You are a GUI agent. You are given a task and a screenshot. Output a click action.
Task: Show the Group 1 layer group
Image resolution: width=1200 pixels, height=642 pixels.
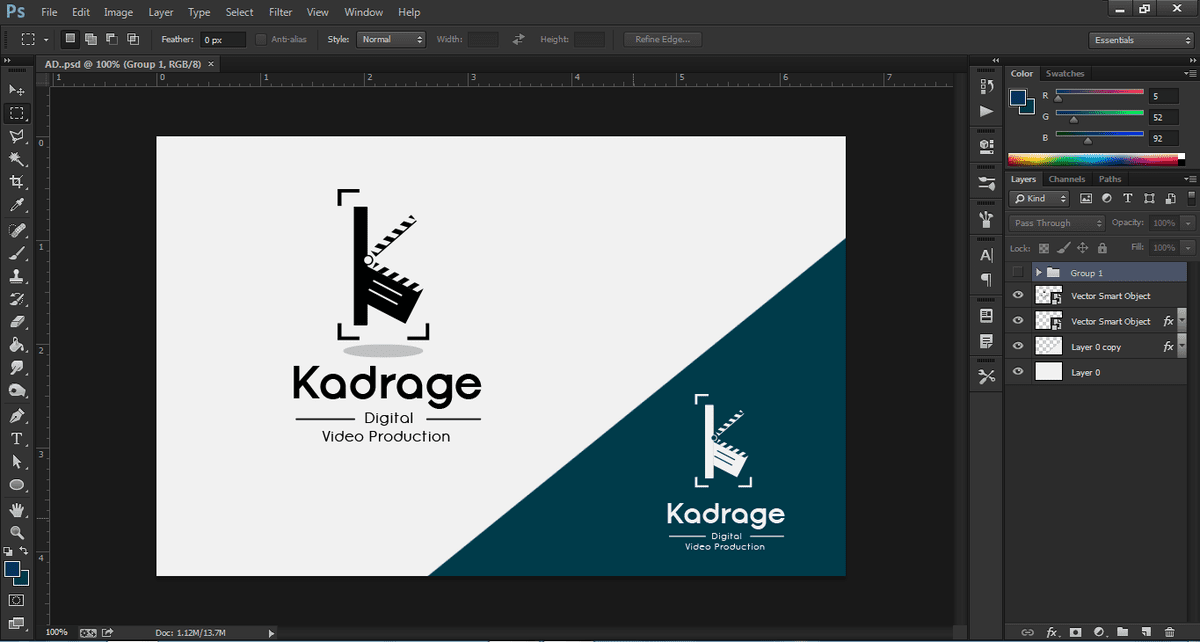click(1018, 272)
